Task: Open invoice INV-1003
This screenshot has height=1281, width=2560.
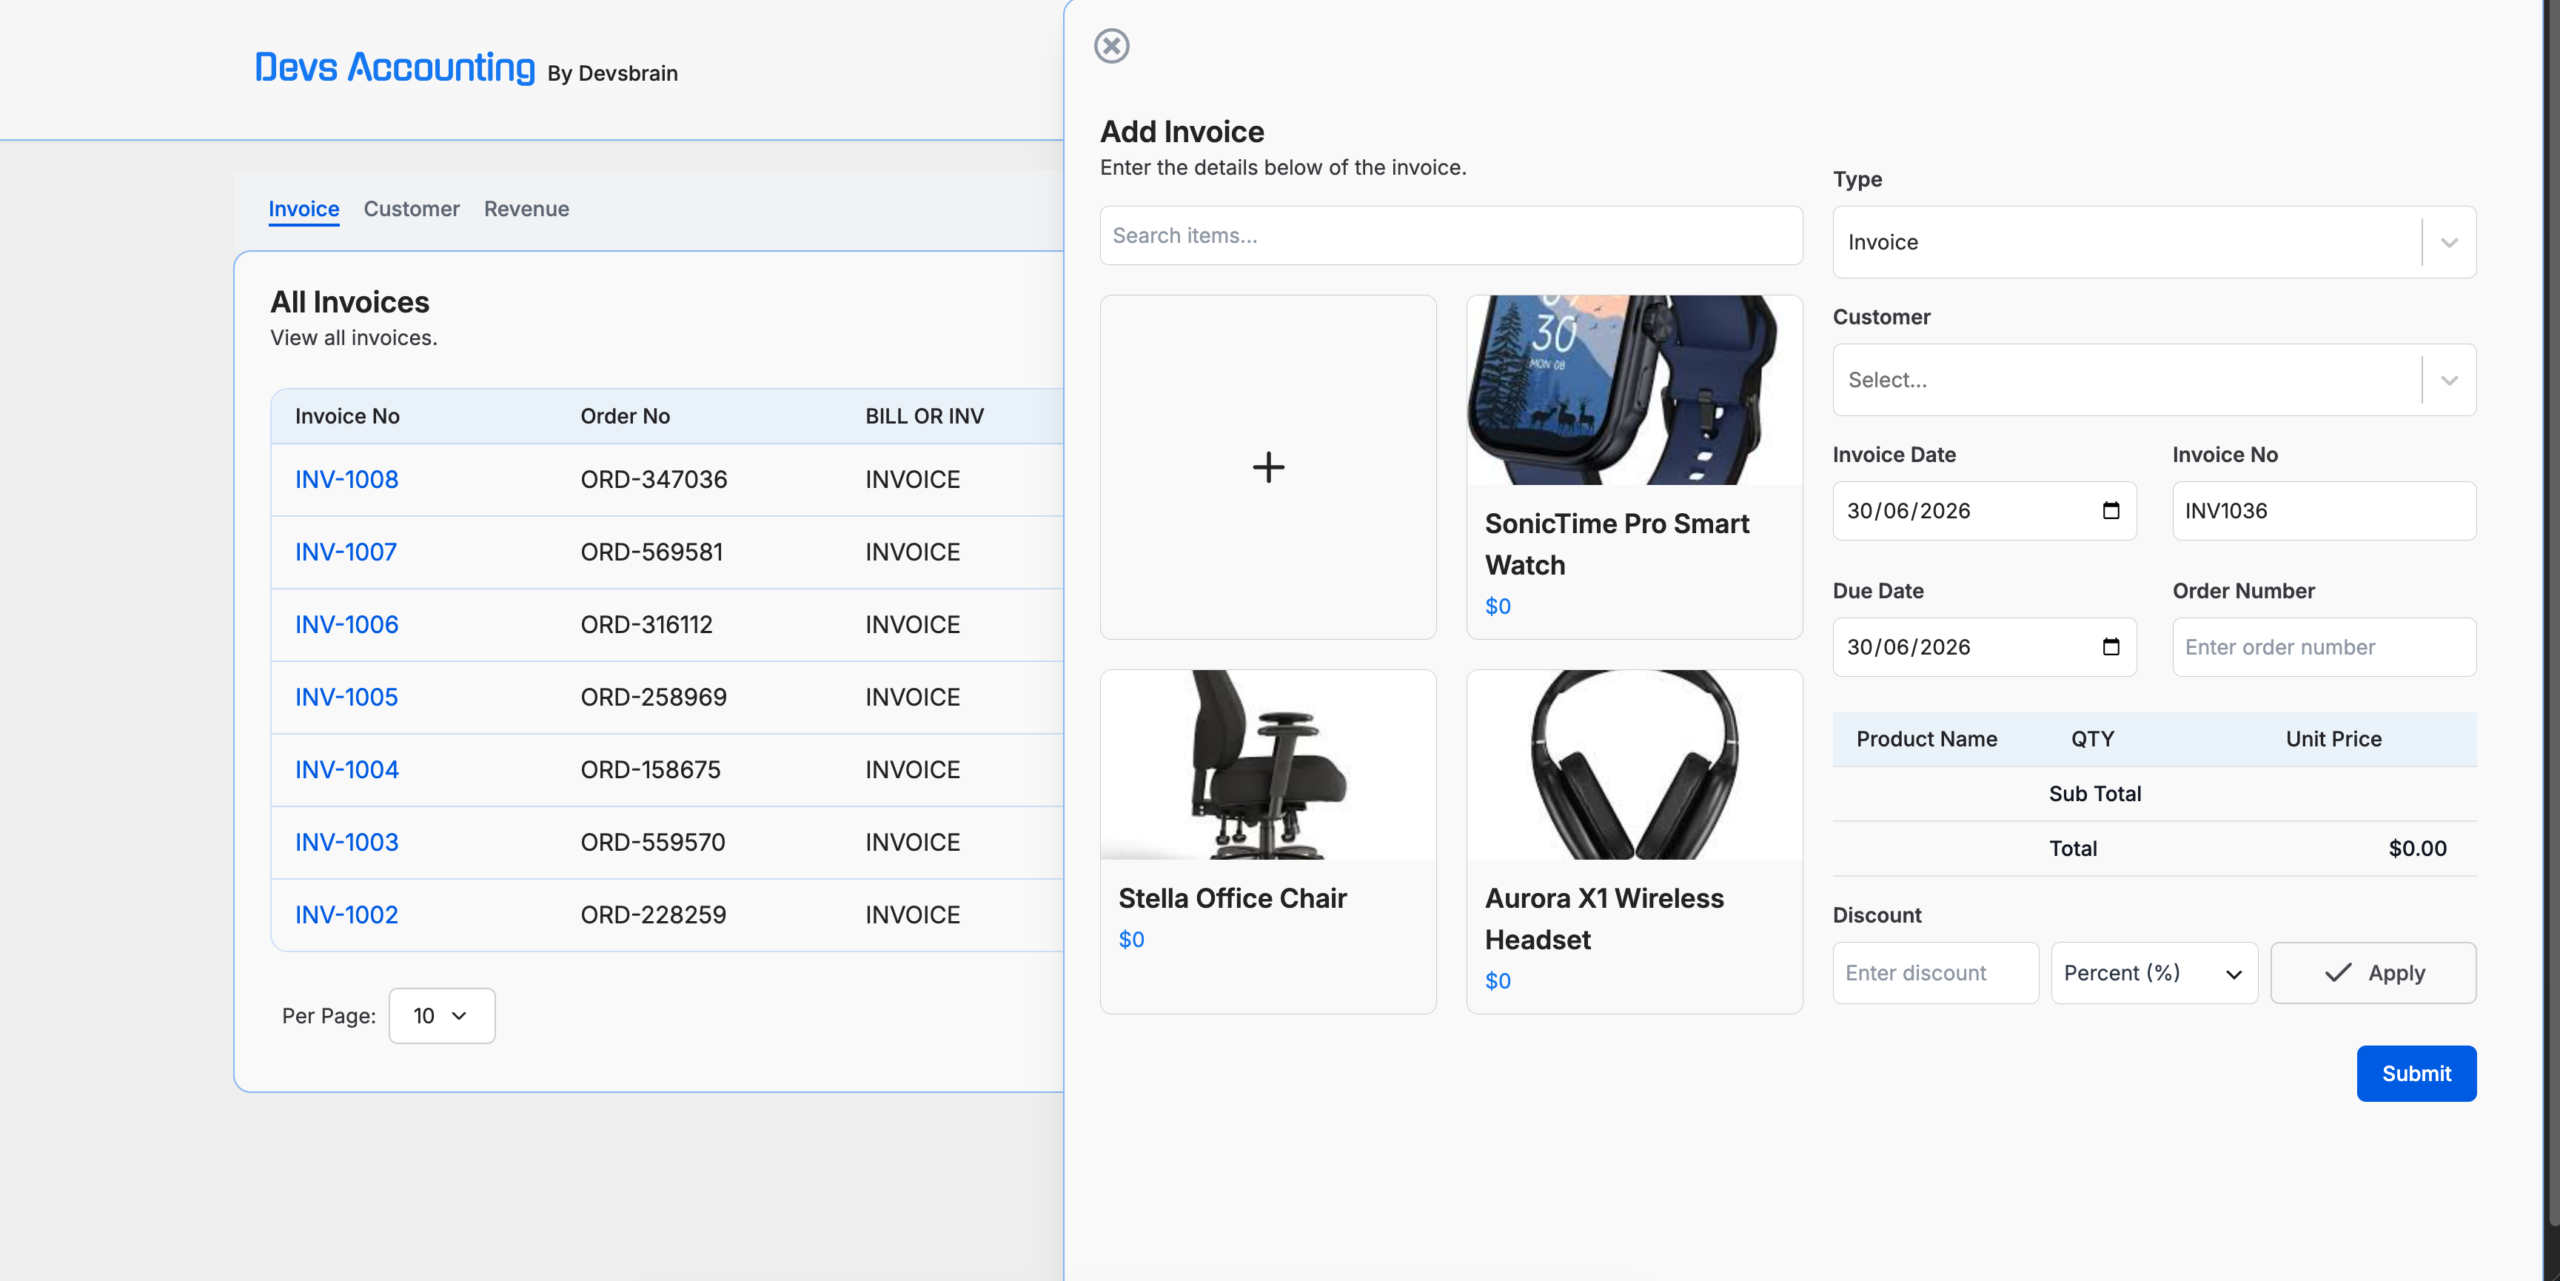Action: tap(346, 843)
